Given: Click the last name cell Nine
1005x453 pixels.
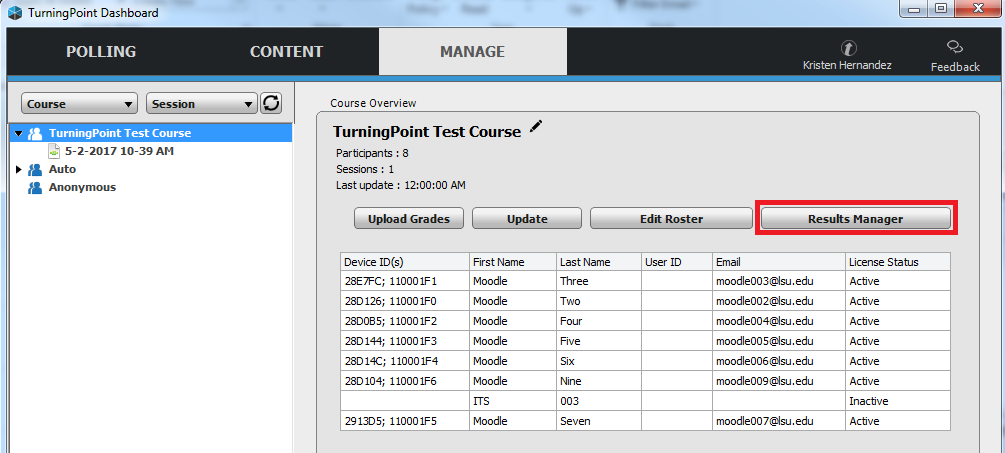Looking at the screenshot, I should pyautogui.click(x=599, y=381).
